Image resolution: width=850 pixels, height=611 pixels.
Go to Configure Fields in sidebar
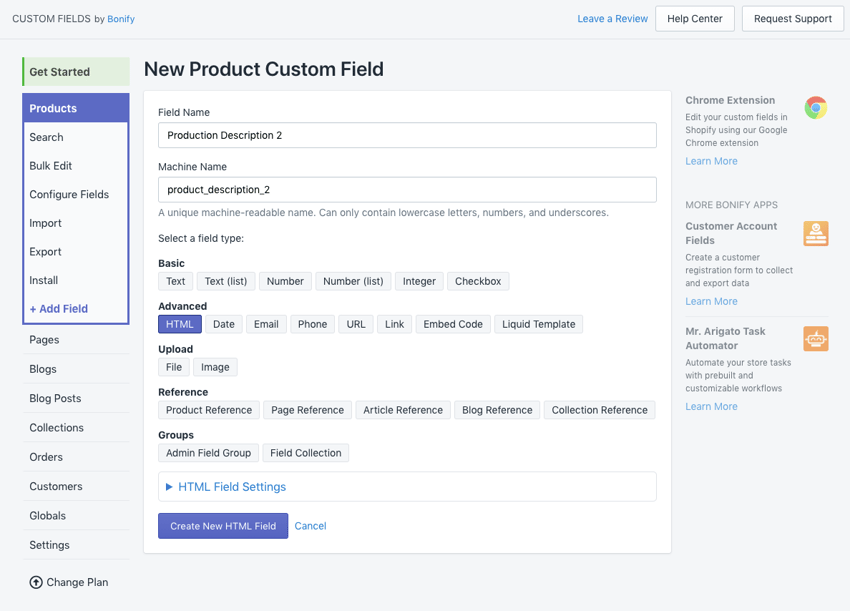[69, 195]
